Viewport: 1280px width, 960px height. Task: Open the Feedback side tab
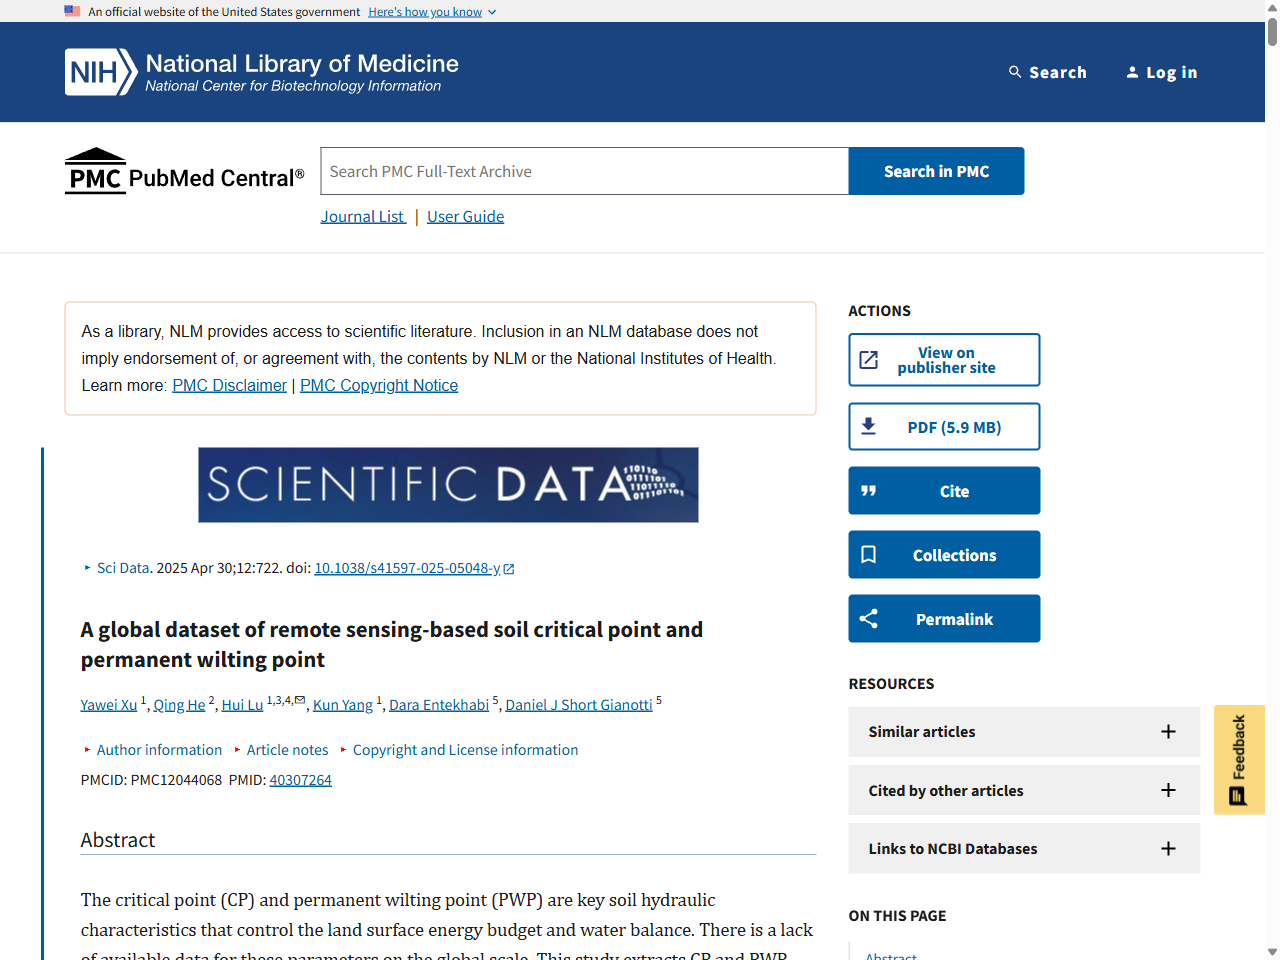[x=1239, y=760]
